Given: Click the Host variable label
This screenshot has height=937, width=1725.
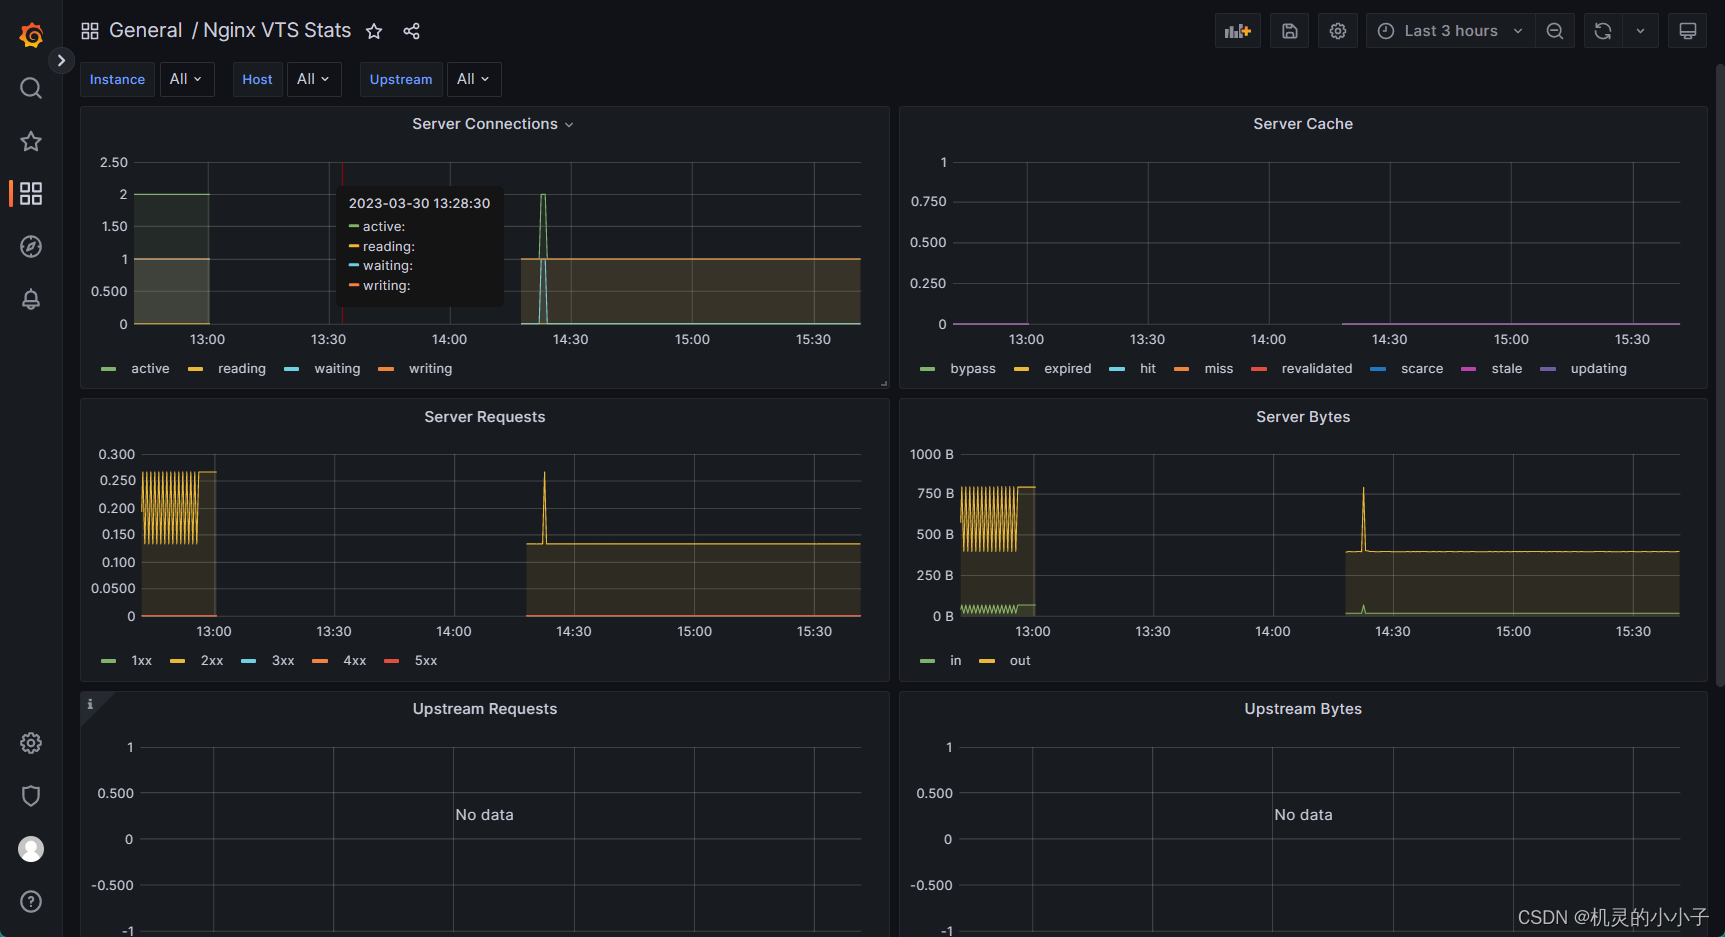Looking at the screenshot, I should coord(257,79).
